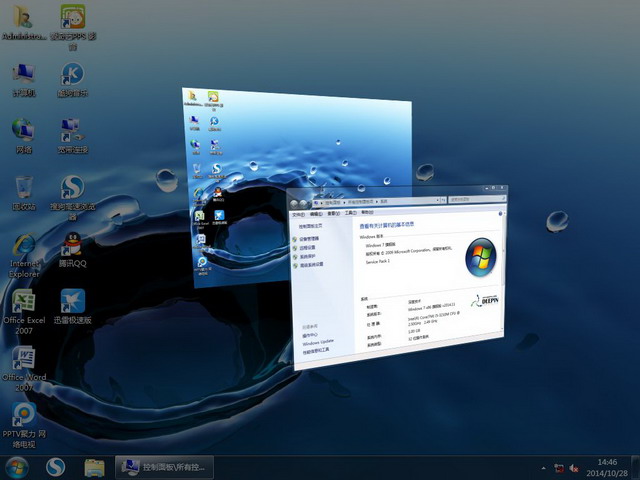Launch the 腾讯QQ penguin desktop shortcut

point(73,250)
